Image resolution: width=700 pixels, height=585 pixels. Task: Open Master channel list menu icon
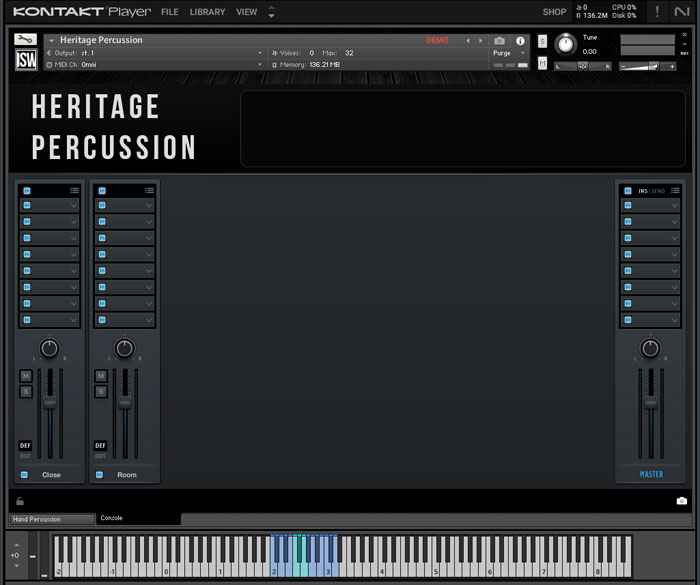[x=675, y=191]
